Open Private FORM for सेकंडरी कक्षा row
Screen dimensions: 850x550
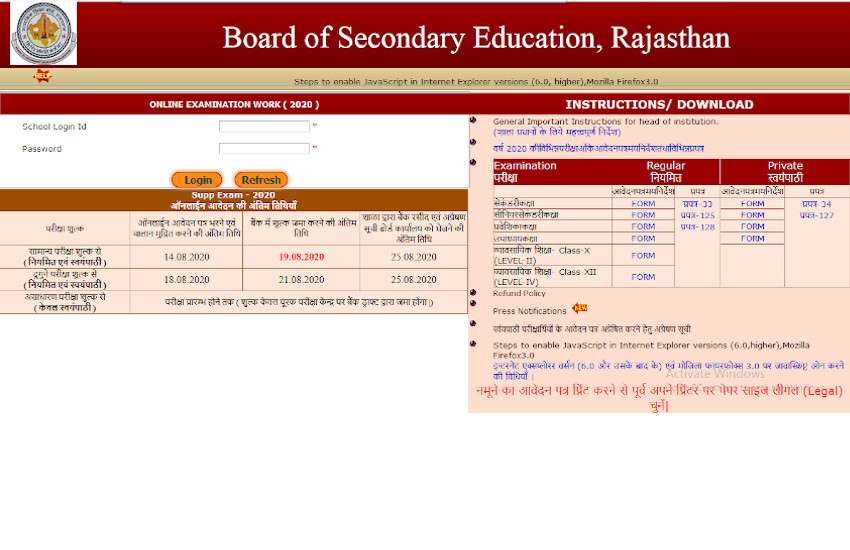click(x=752, y=204)
